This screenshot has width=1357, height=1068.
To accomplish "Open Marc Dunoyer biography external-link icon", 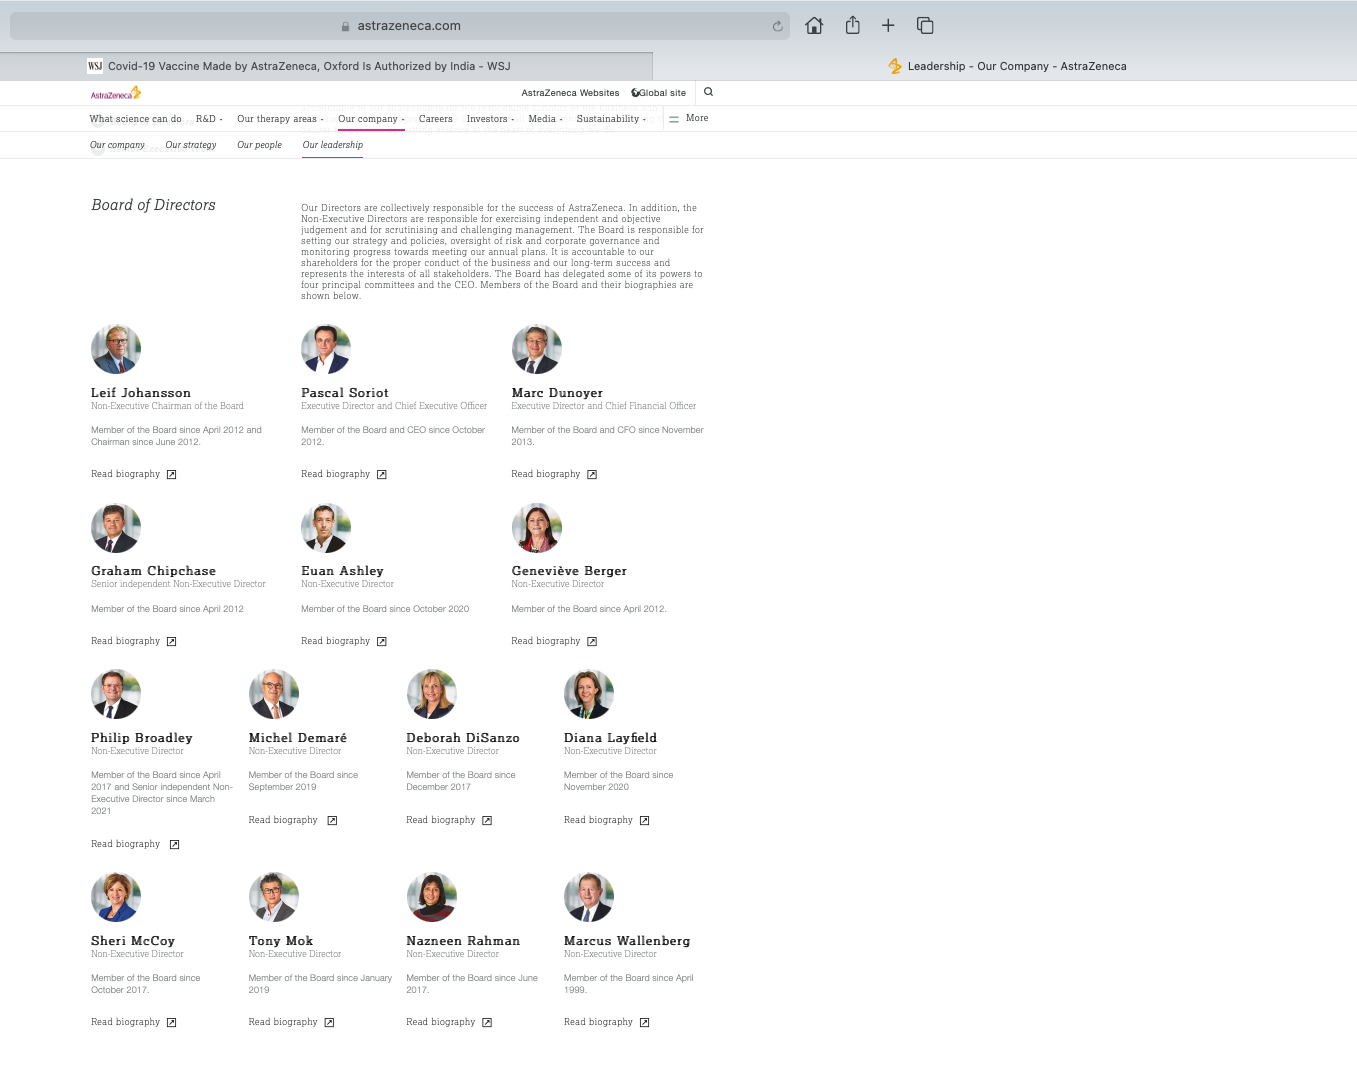I will tap(592, 475).
